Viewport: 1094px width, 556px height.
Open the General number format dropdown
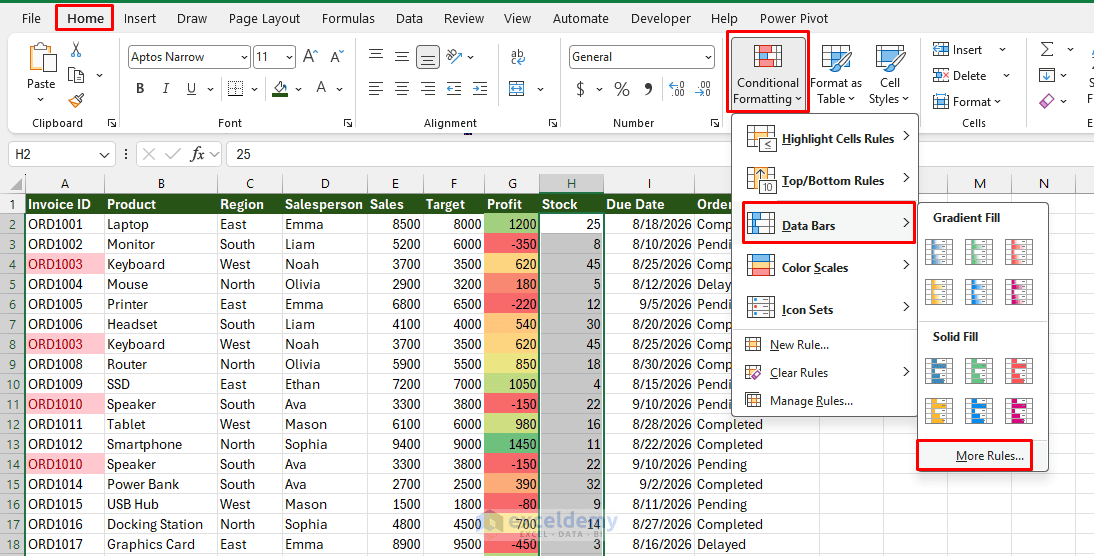point(708,57)
